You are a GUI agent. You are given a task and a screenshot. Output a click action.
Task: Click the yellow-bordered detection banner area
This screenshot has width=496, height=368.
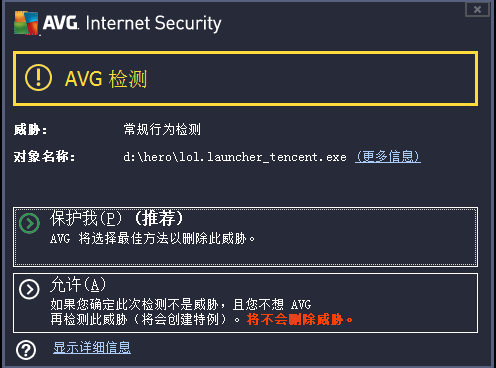245,79
